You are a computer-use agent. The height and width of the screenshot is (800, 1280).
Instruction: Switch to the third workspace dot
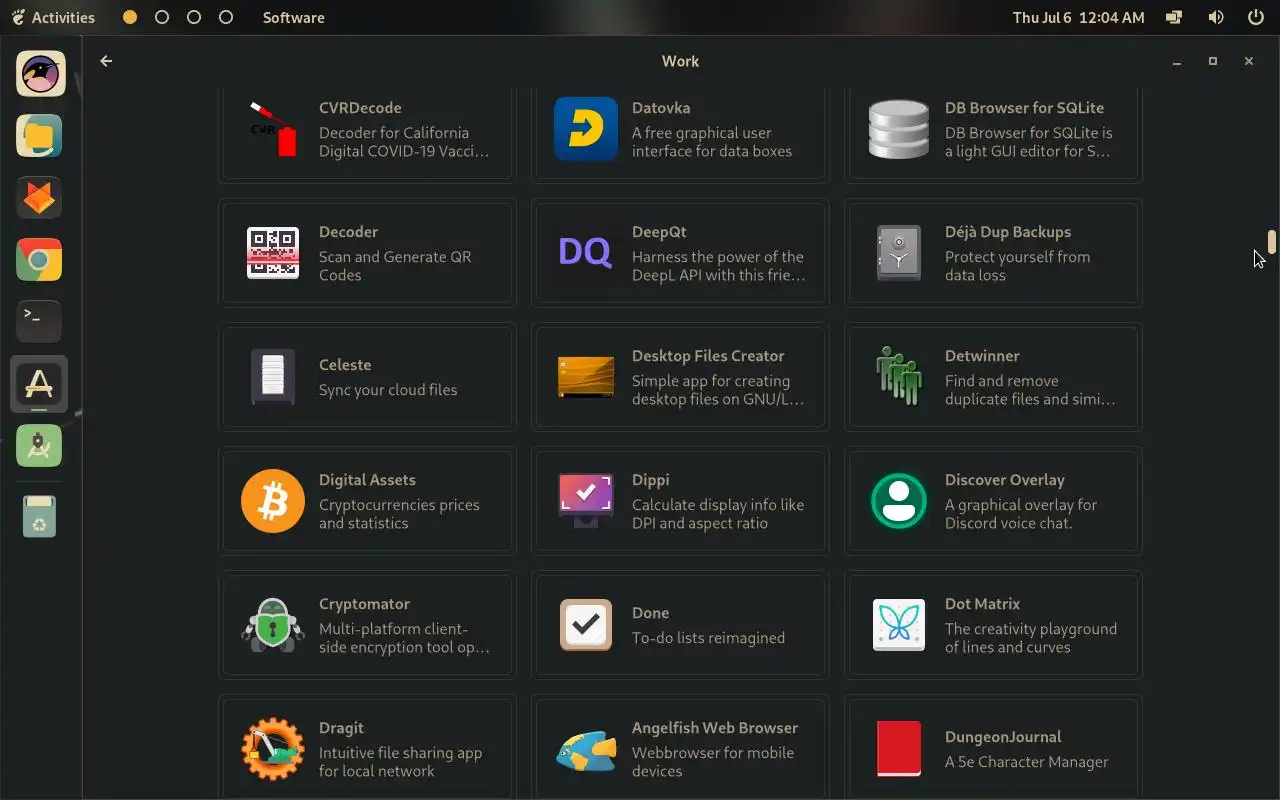coord(194,17)
